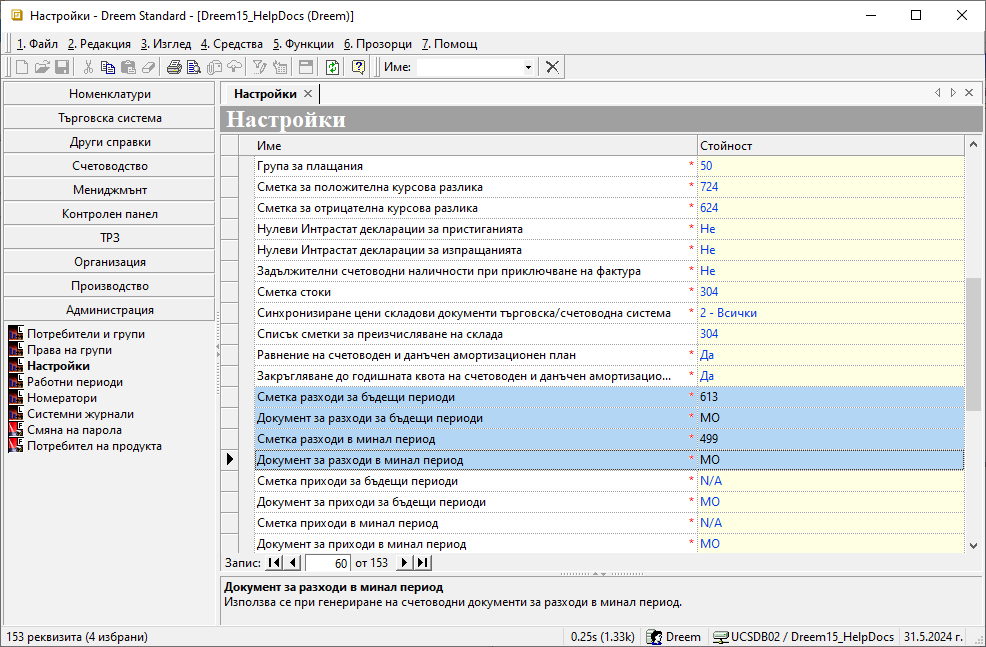Jump to the last record
The image size is (986, 647).
(423, 564)
